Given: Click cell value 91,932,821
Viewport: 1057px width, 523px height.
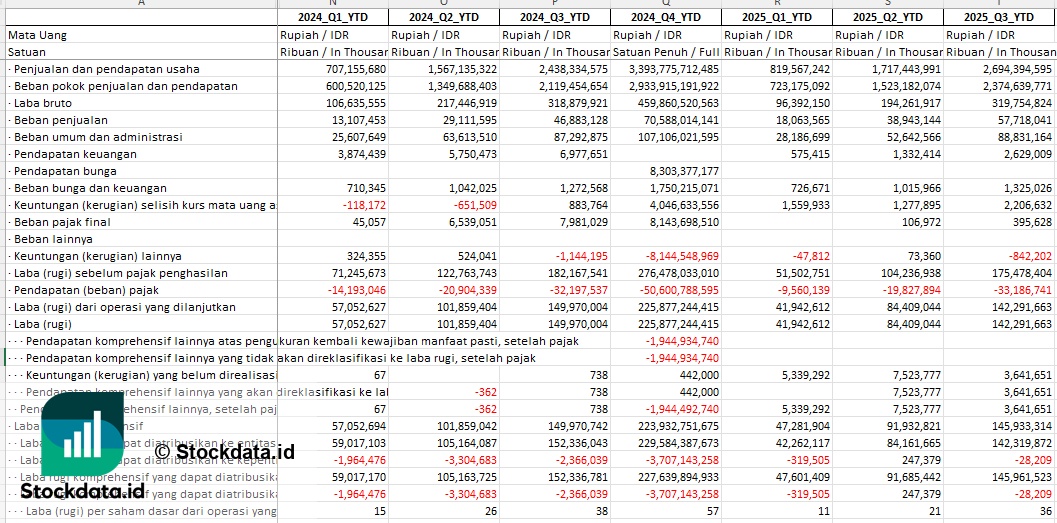Looking at the screenshot, I should tap(915, 426).
